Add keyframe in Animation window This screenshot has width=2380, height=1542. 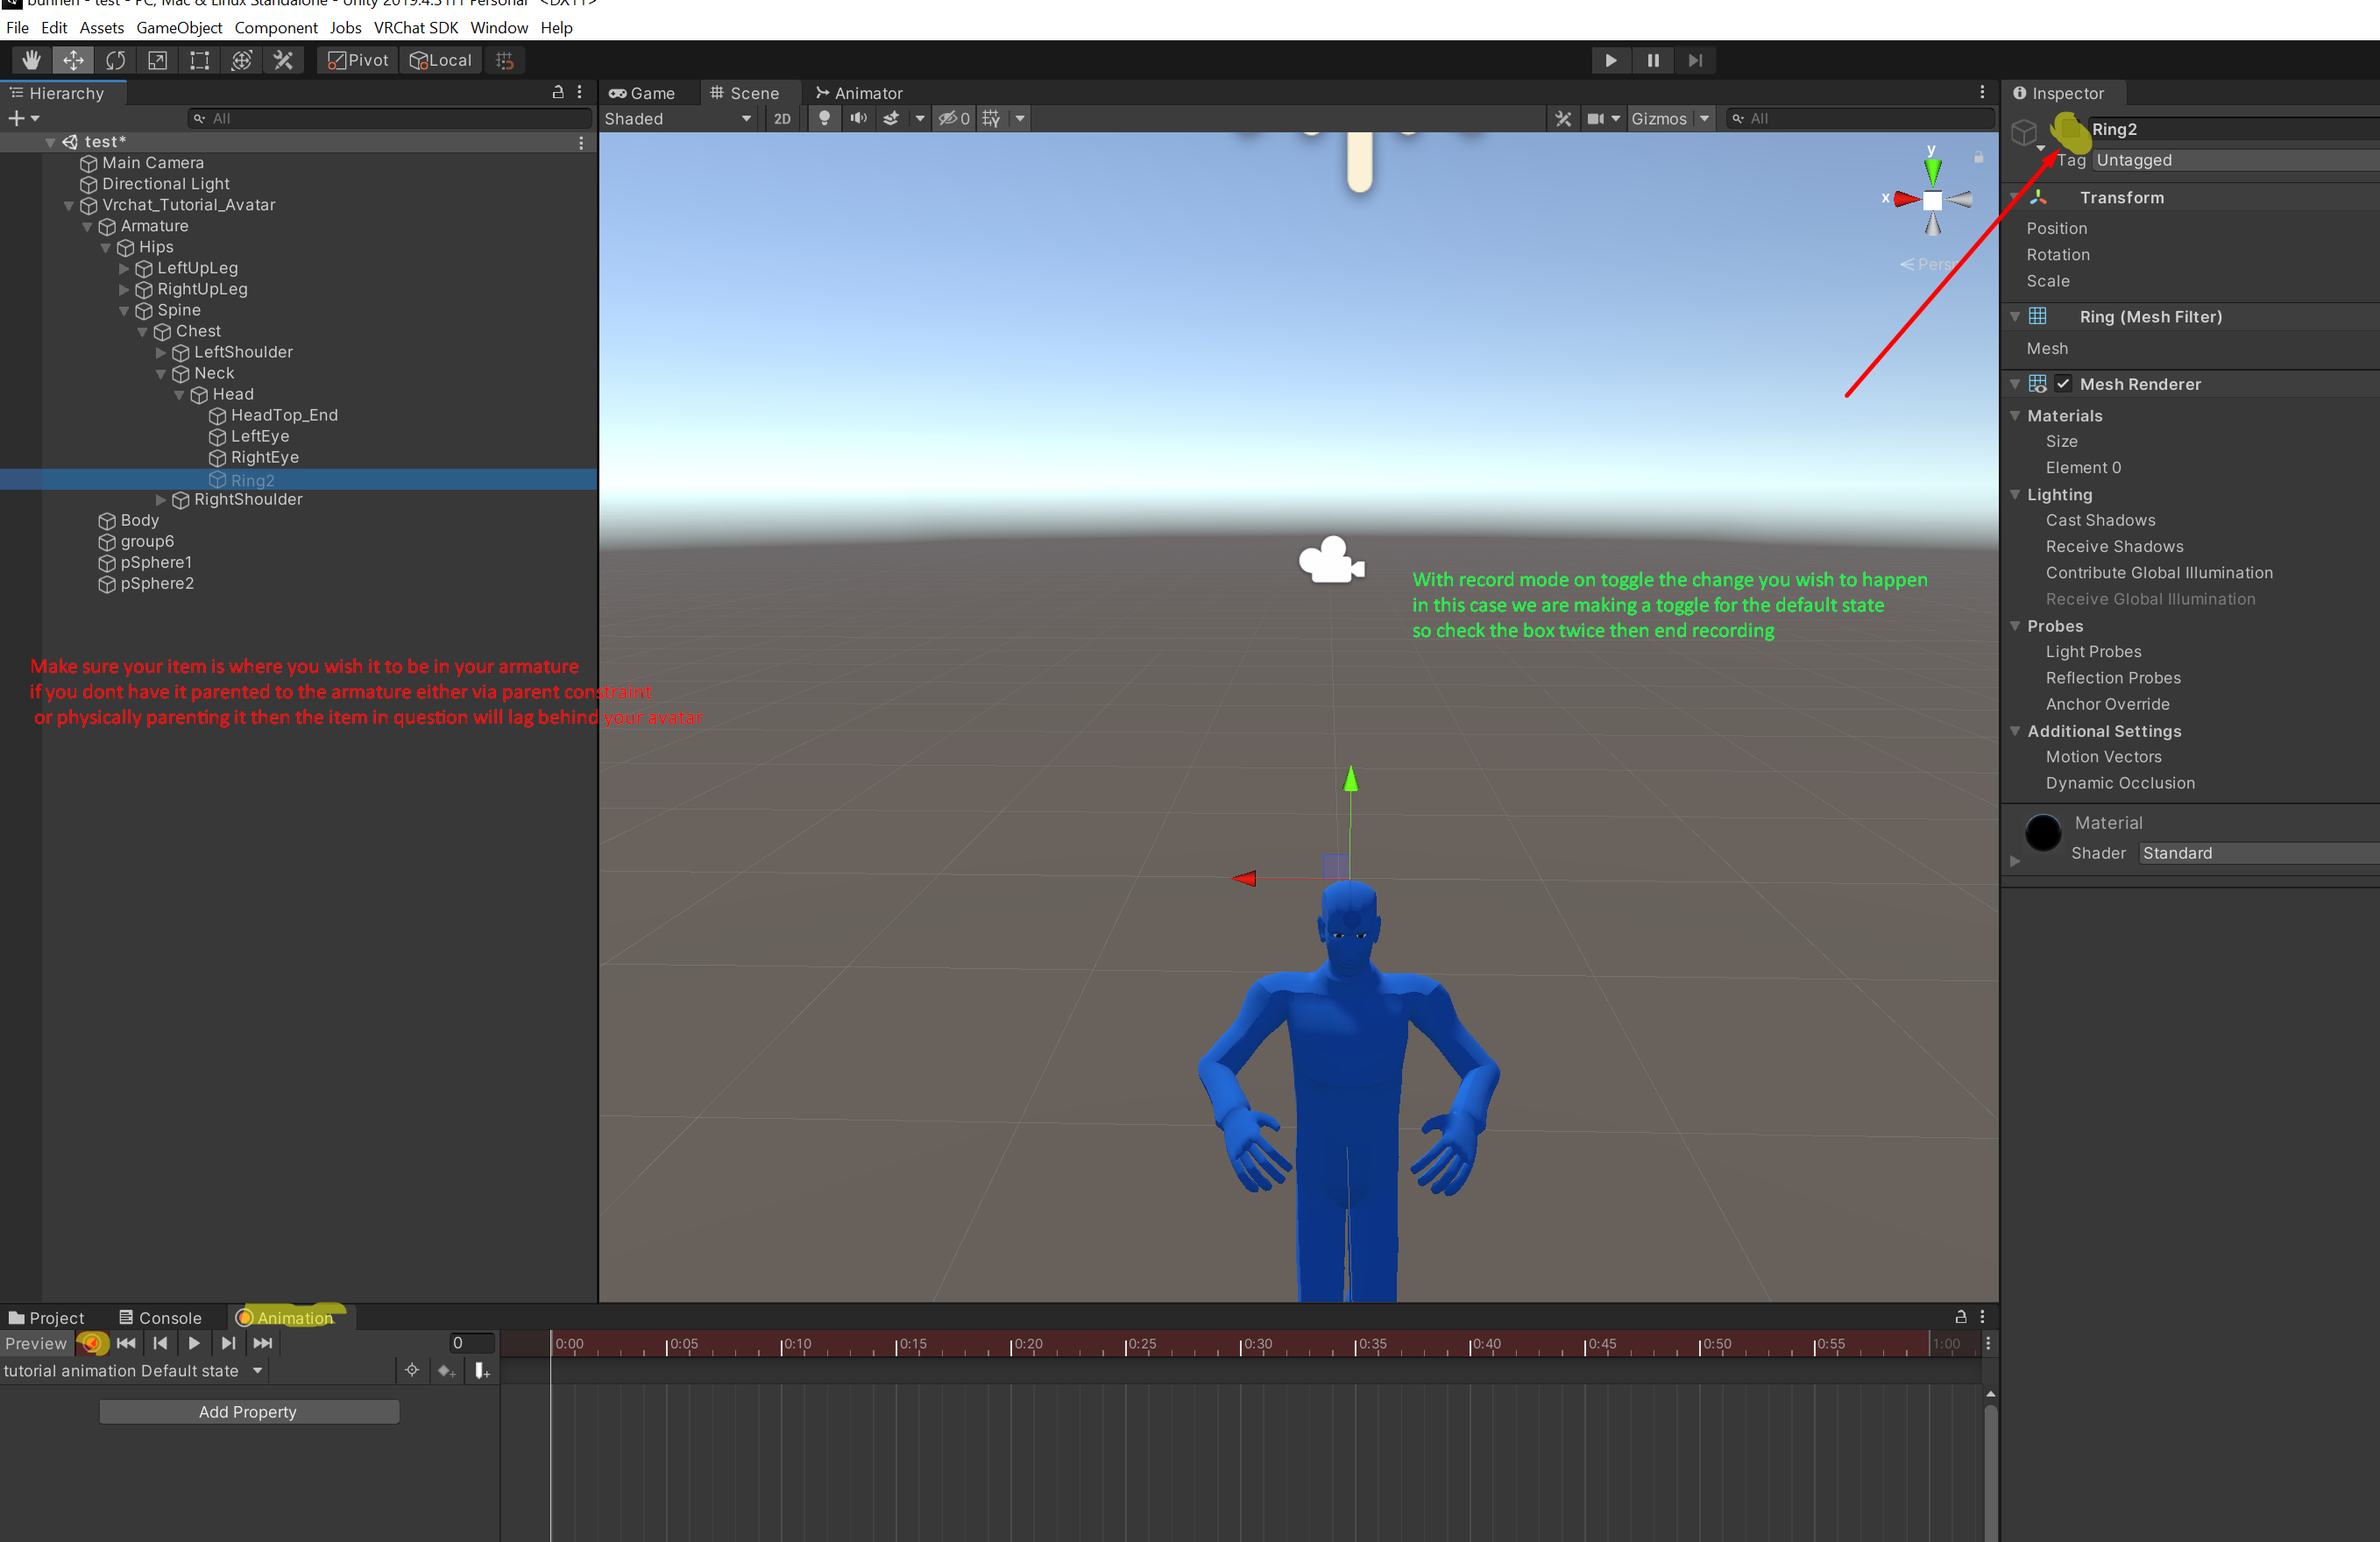[446, 1371]
